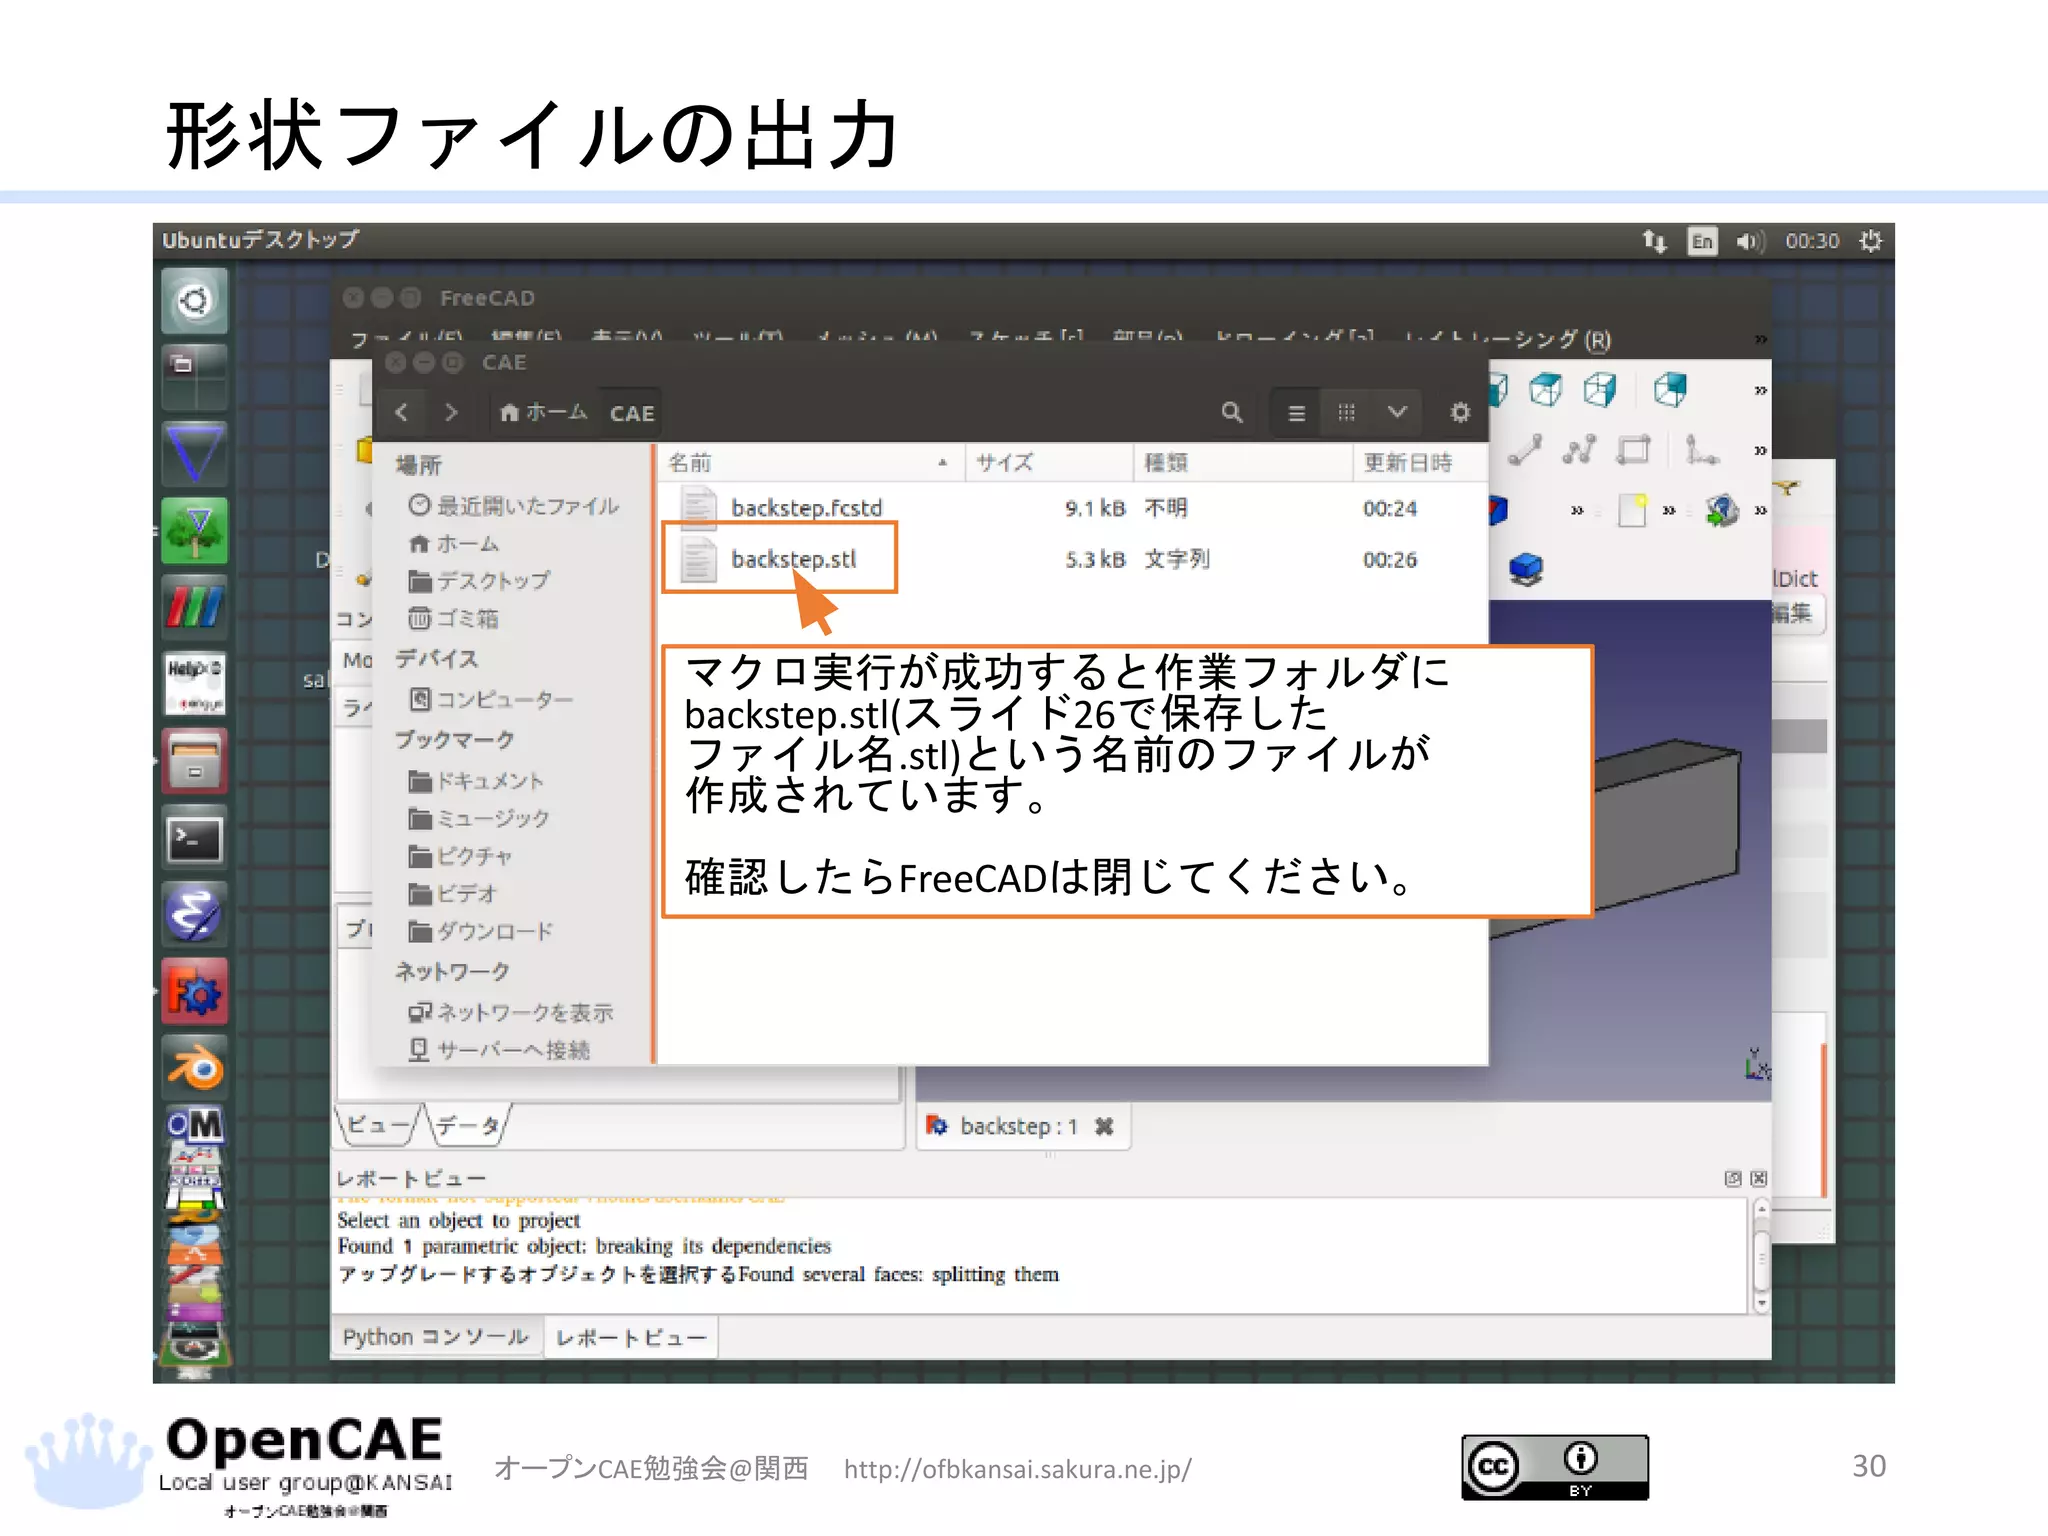Launch the Terminal from the launcher
2048x1536 pixels.
195,838
